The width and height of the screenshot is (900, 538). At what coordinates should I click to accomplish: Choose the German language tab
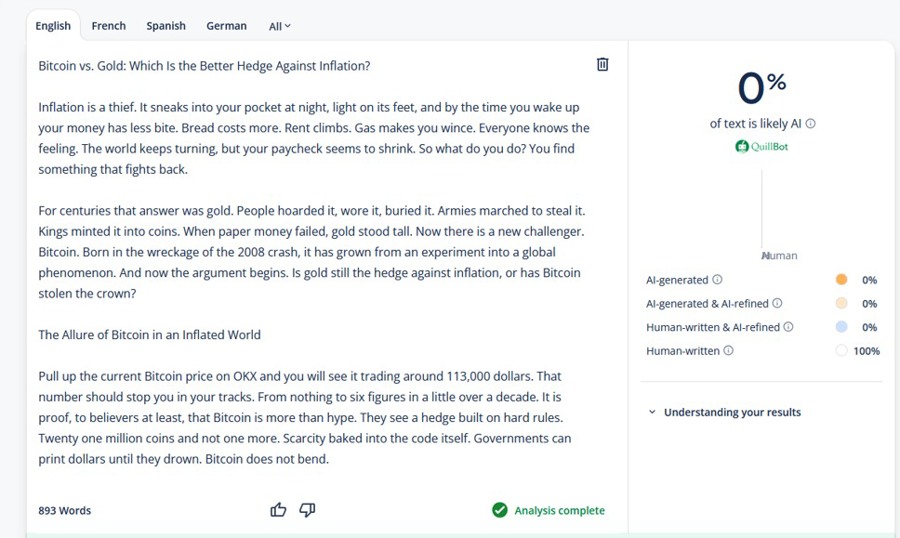[x=226, y=26]
